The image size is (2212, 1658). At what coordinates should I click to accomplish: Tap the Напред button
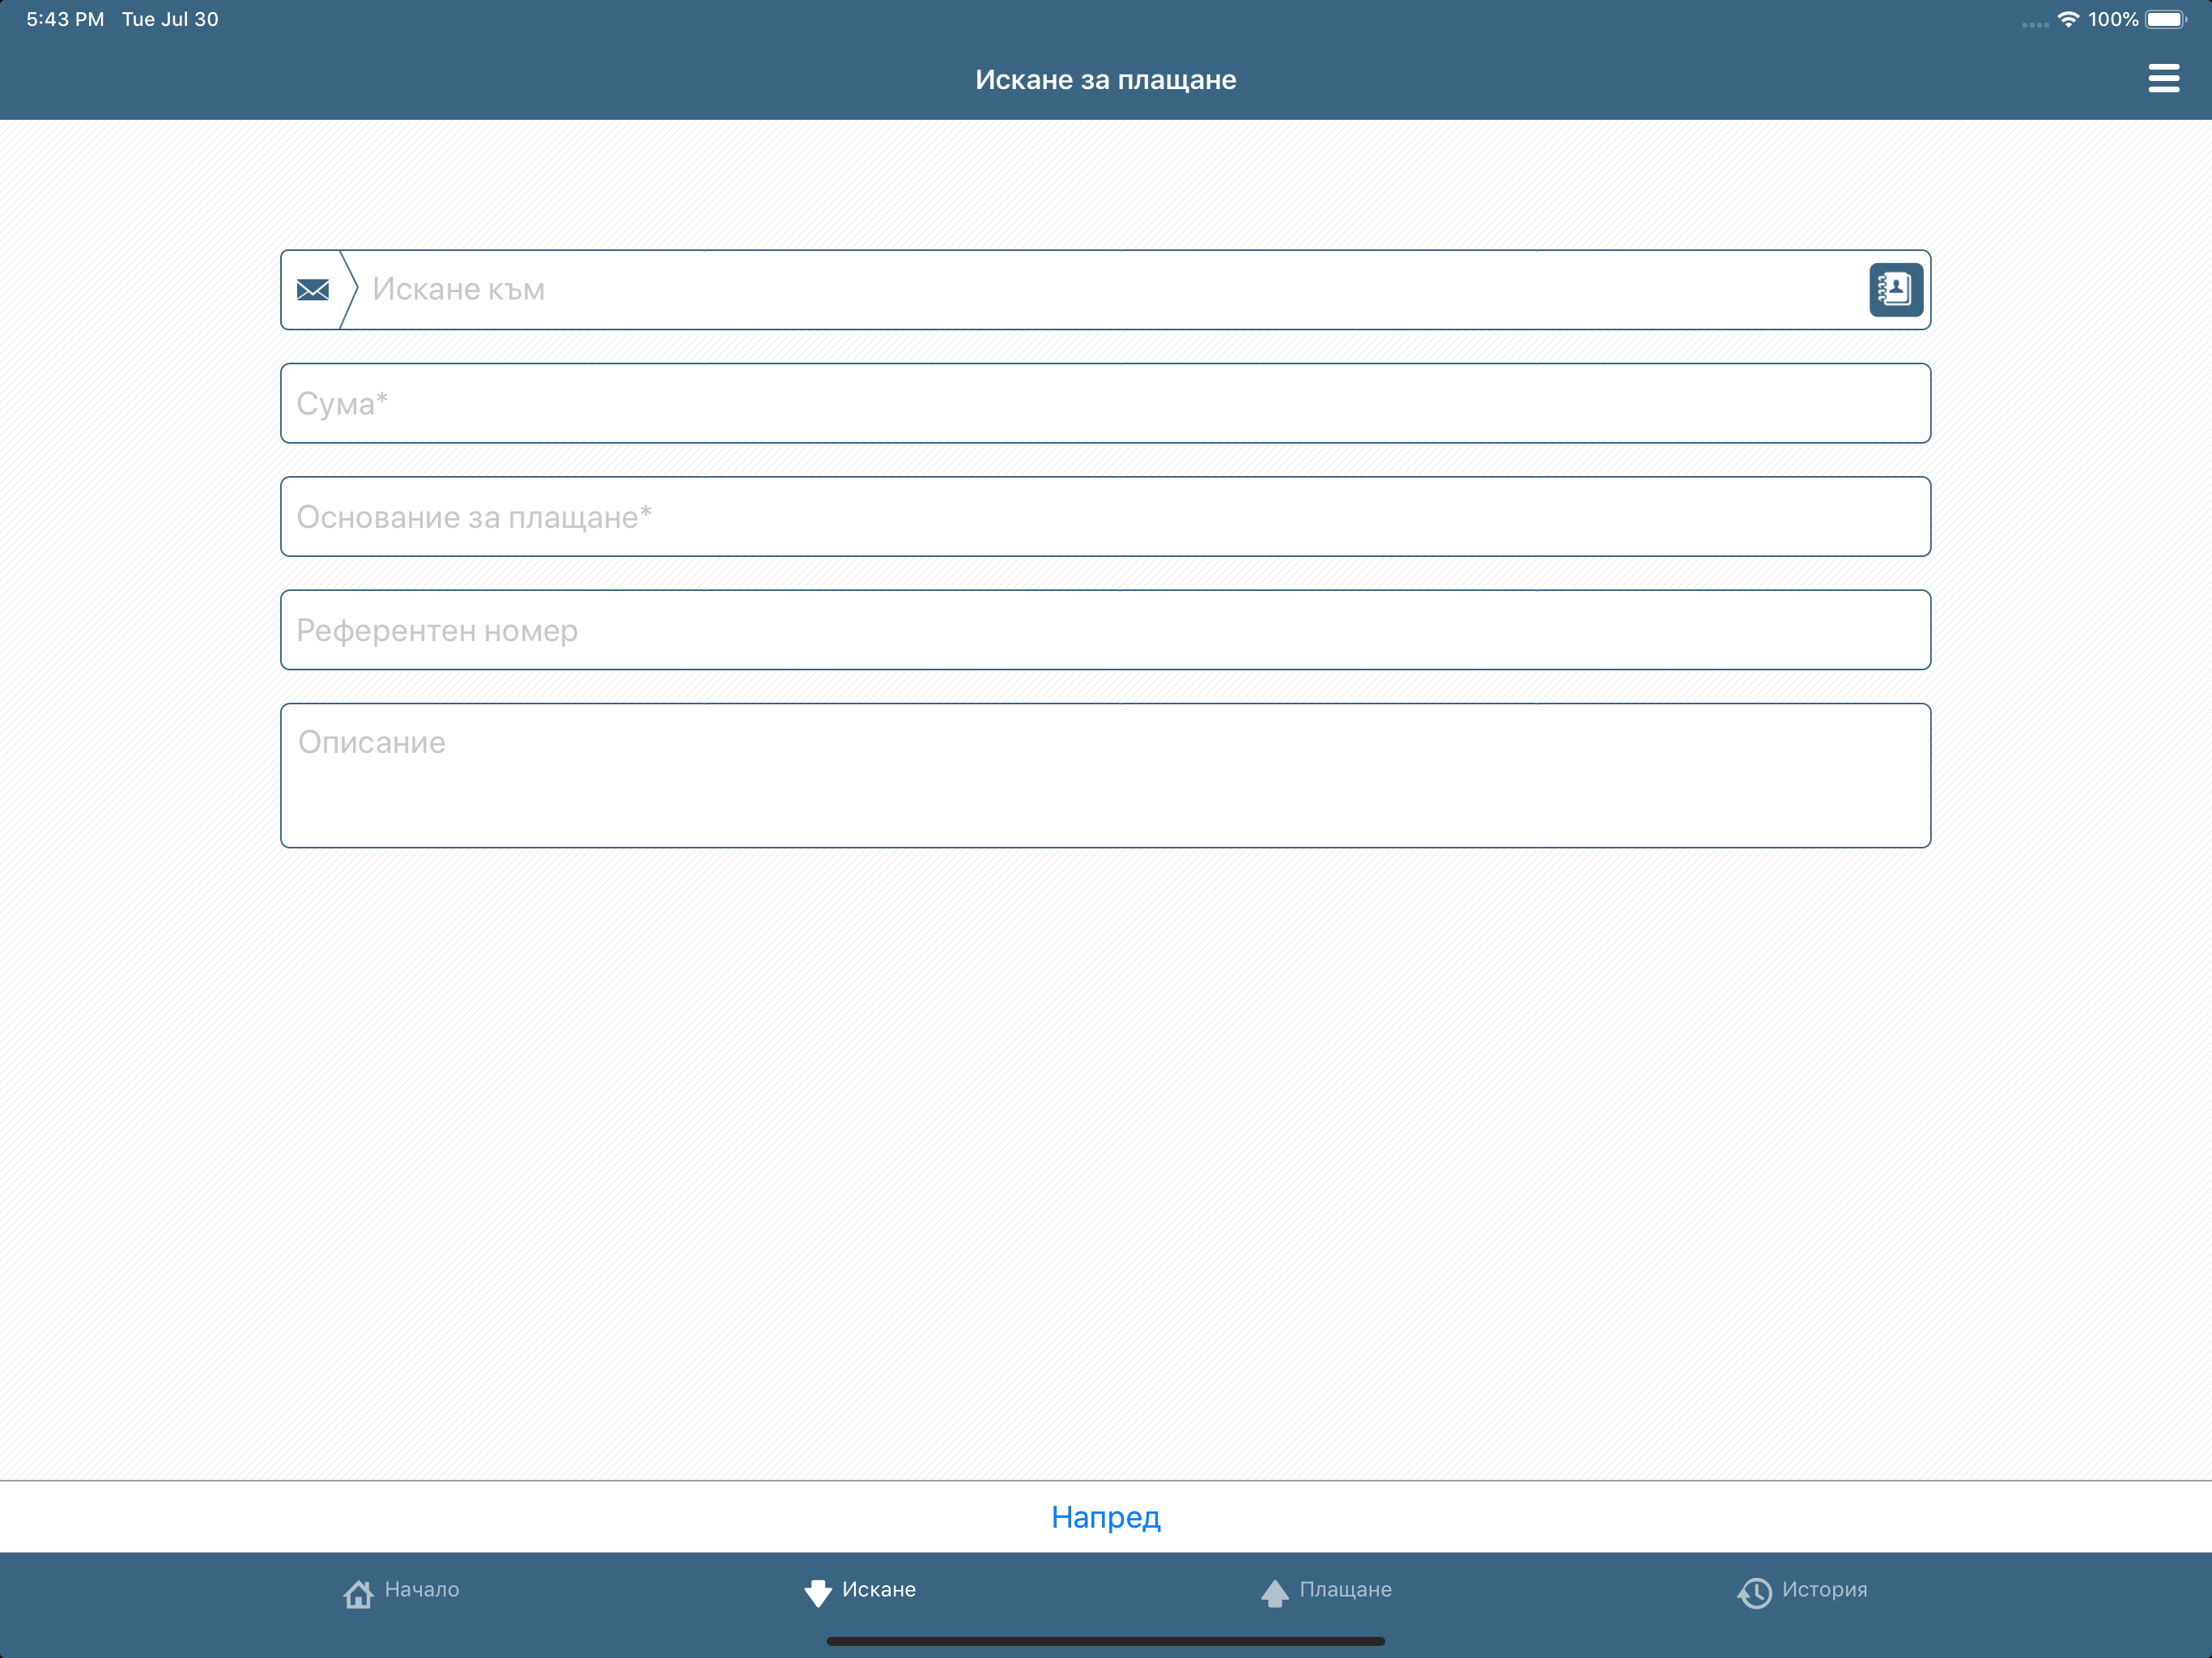[1106, 1517]
